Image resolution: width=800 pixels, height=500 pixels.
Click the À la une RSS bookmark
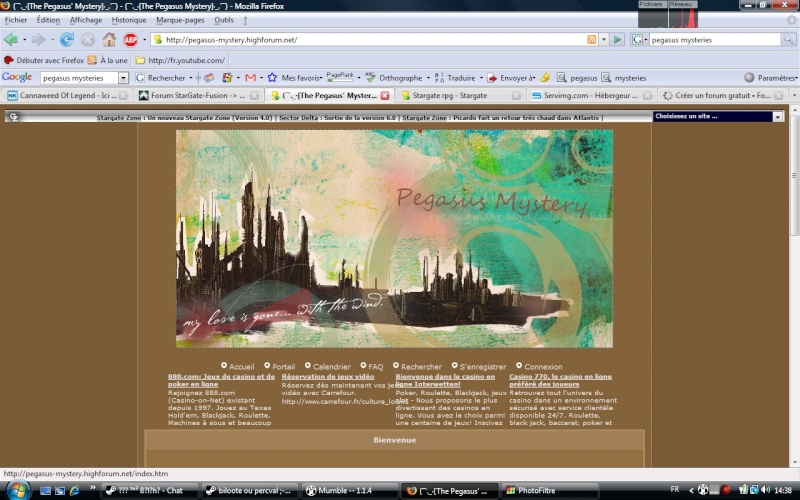point(108,60)
